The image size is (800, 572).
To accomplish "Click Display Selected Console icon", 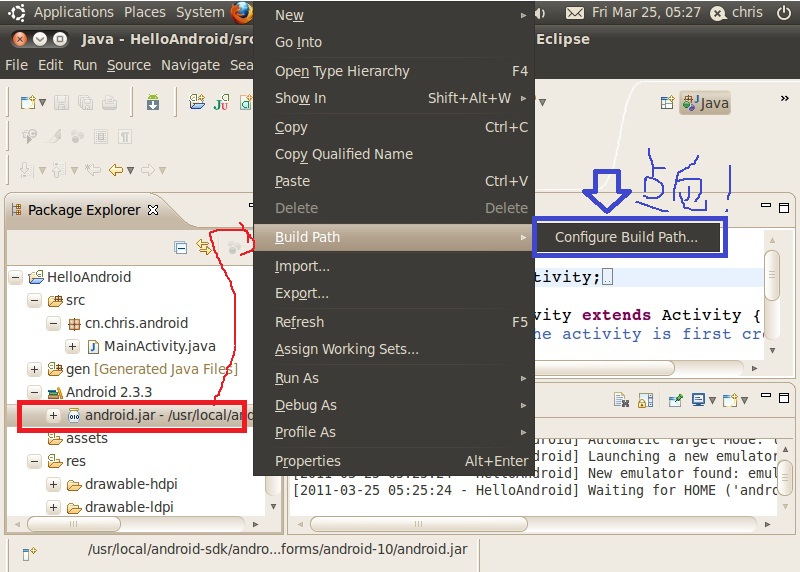I will click(x=698, y=400).
